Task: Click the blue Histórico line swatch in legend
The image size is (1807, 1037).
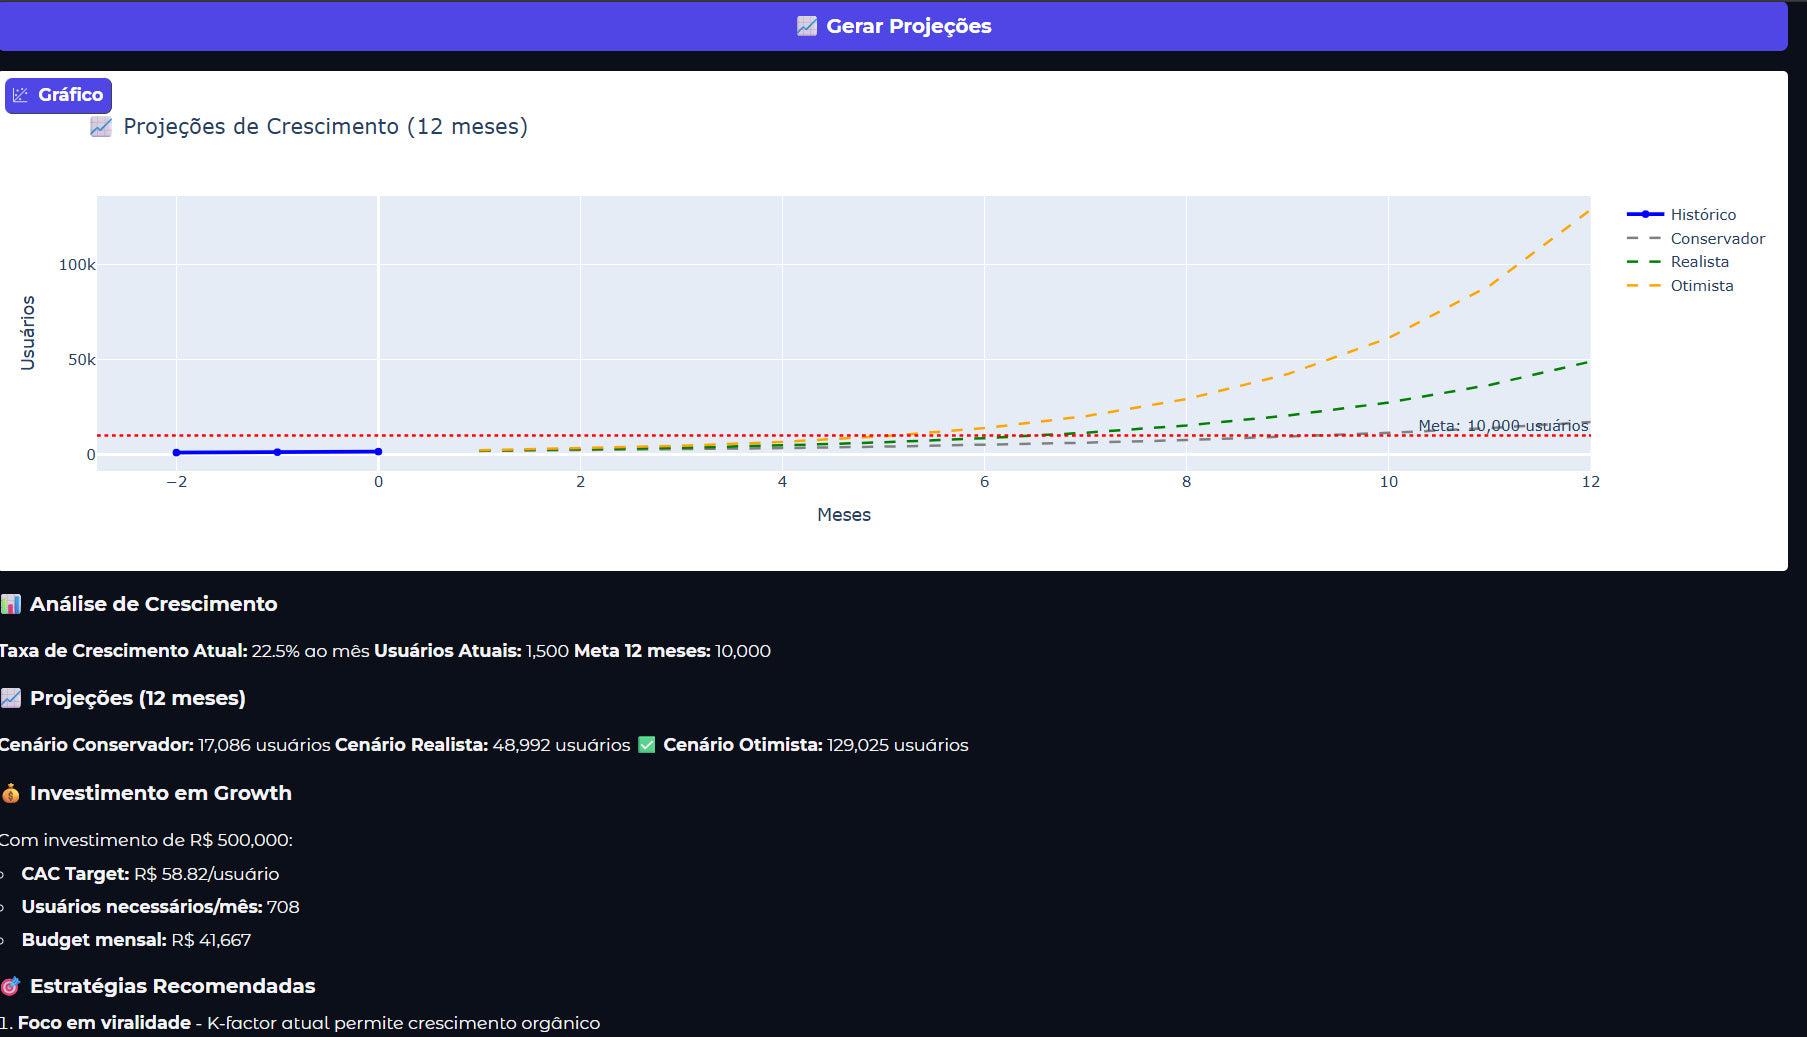Action: (x=1645, y=214)
